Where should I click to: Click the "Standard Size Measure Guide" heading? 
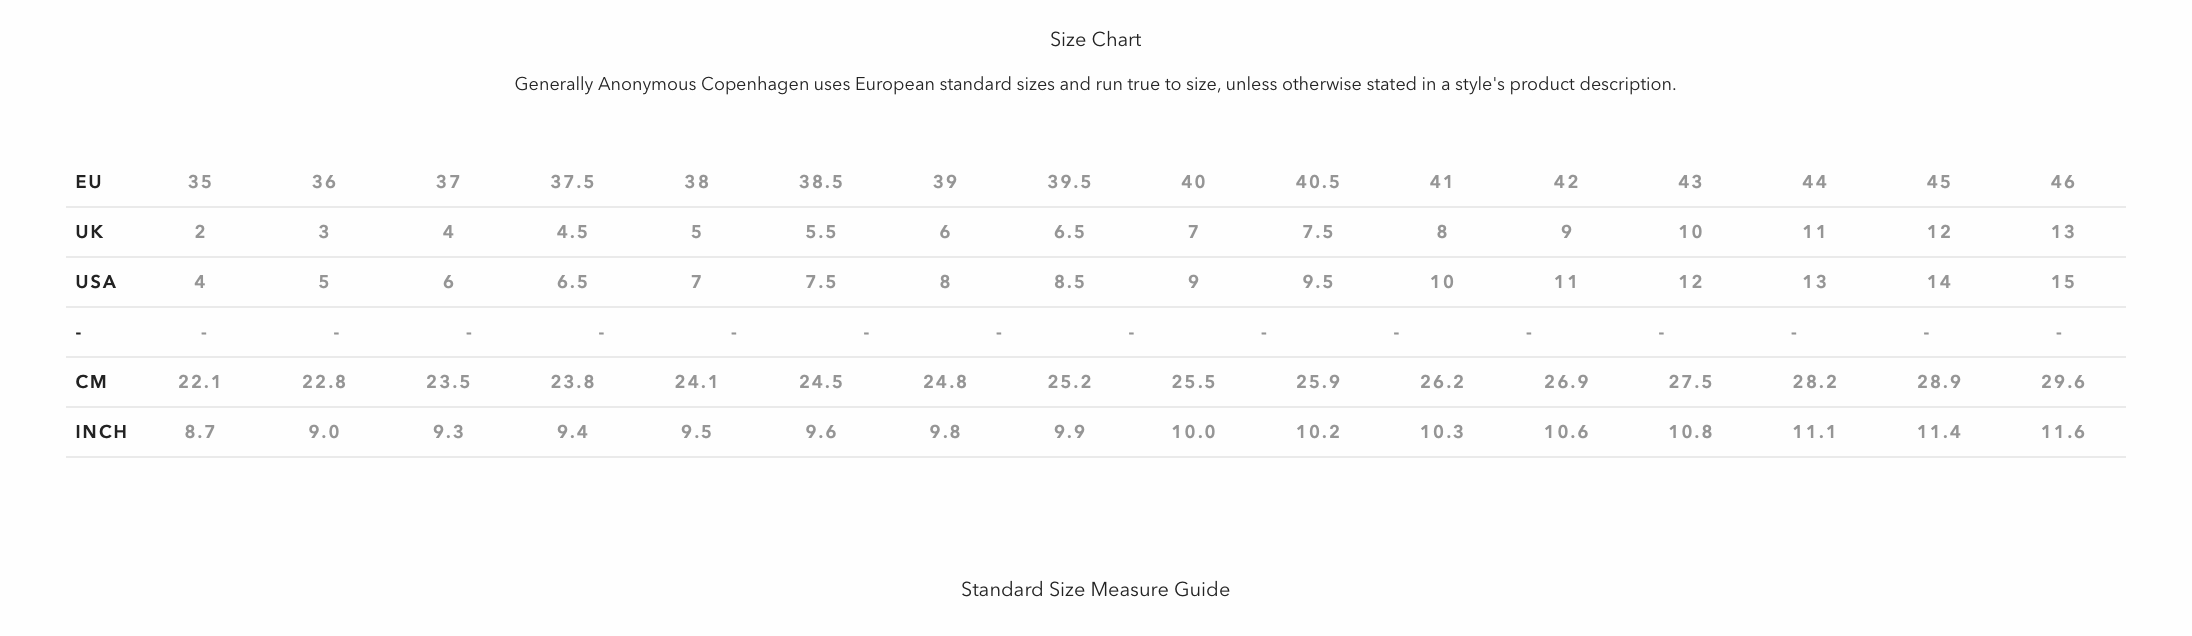1095,590
